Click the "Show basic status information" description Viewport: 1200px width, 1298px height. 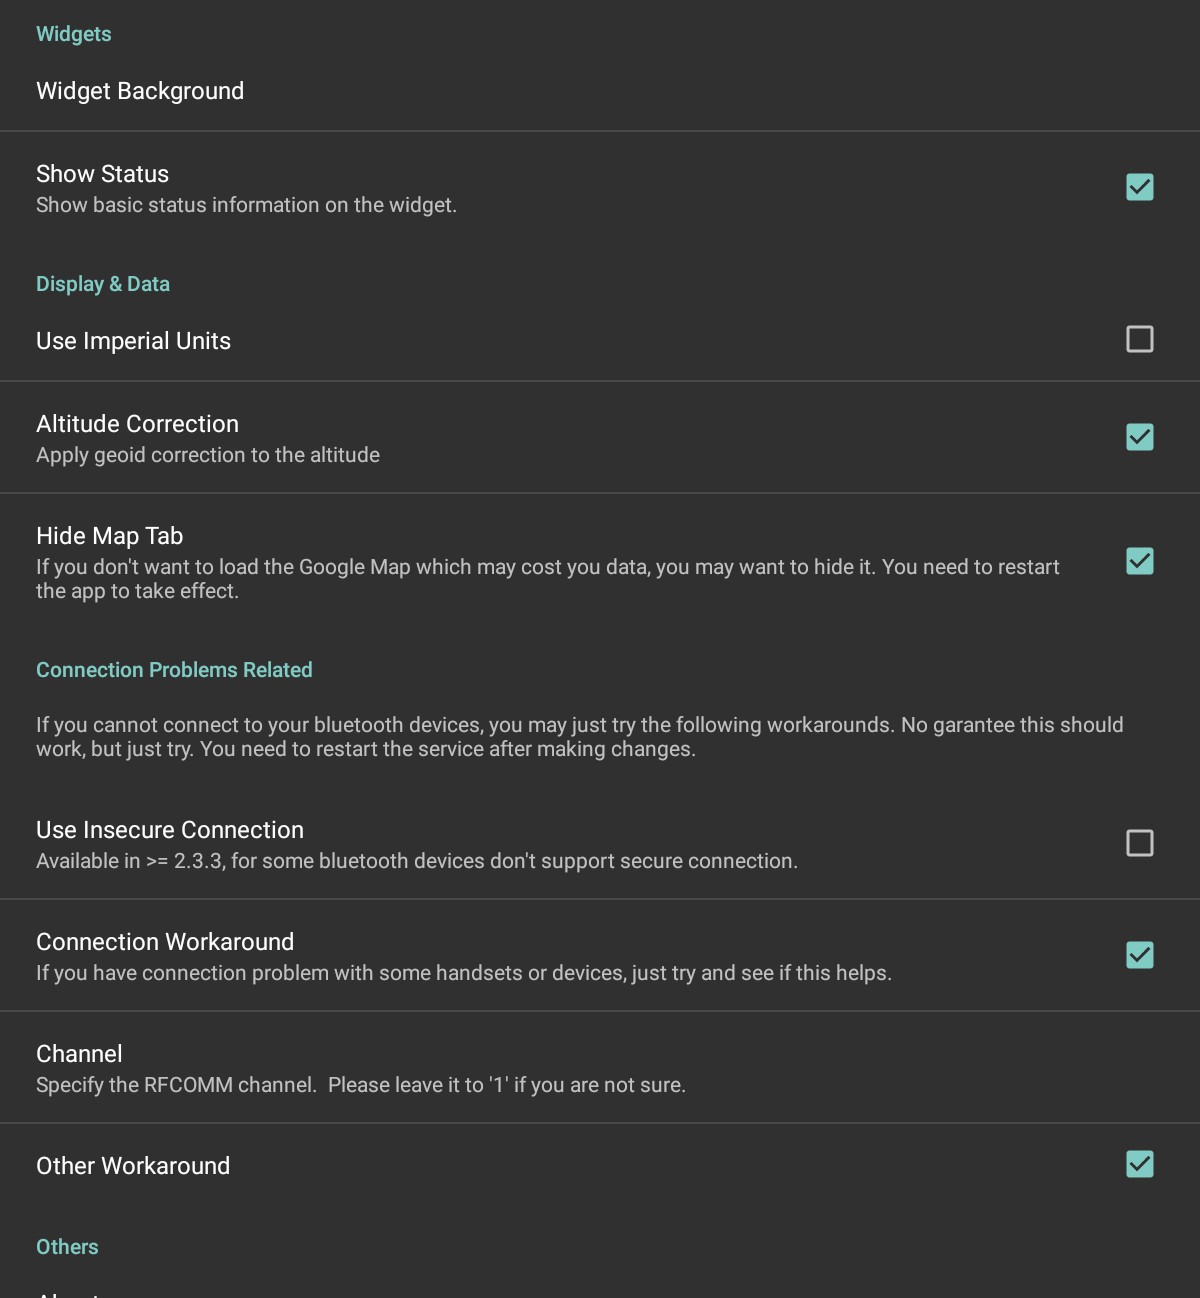tap(246, 205)
